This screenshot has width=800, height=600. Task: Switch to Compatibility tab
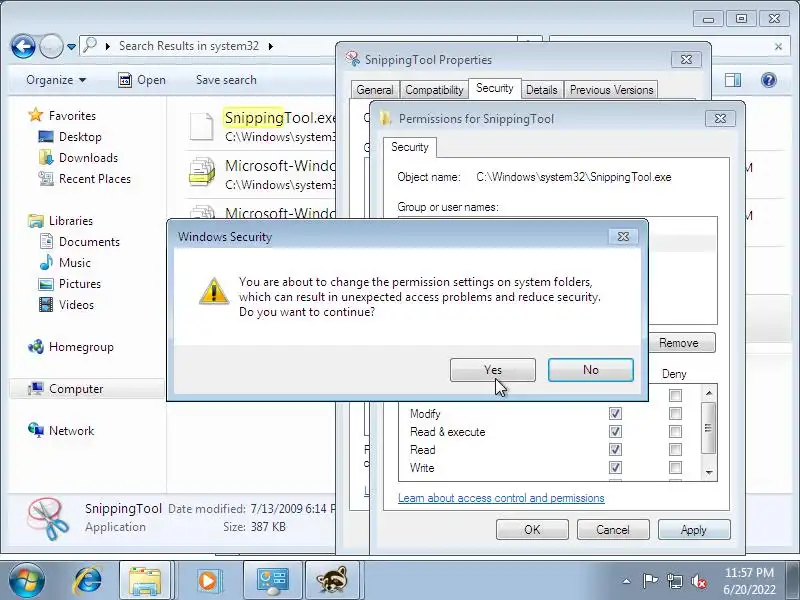point(434,90)
